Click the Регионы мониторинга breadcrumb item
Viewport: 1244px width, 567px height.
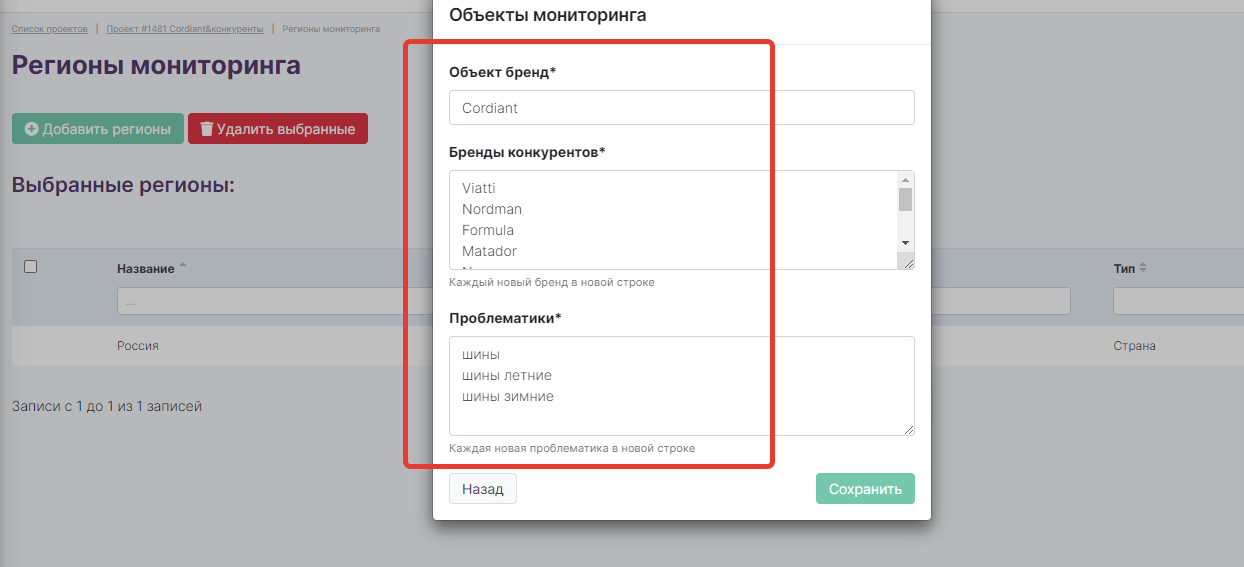click(331, 29)
